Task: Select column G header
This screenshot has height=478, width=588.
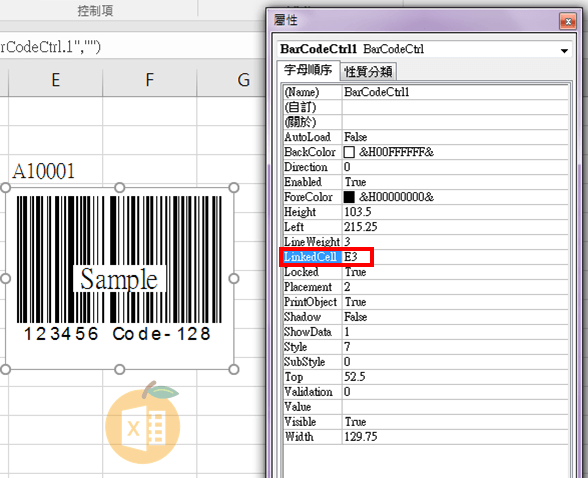Action: [231, 80]
